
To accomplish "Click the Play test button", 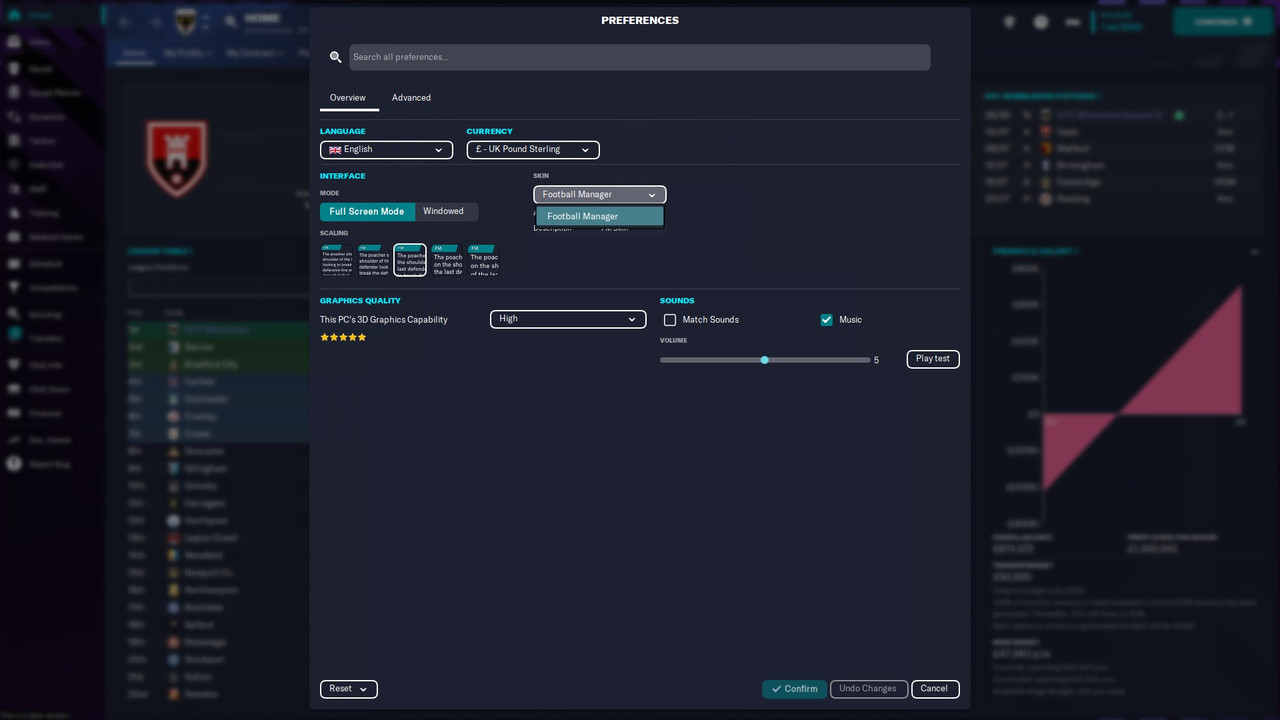I will point(933,359).
